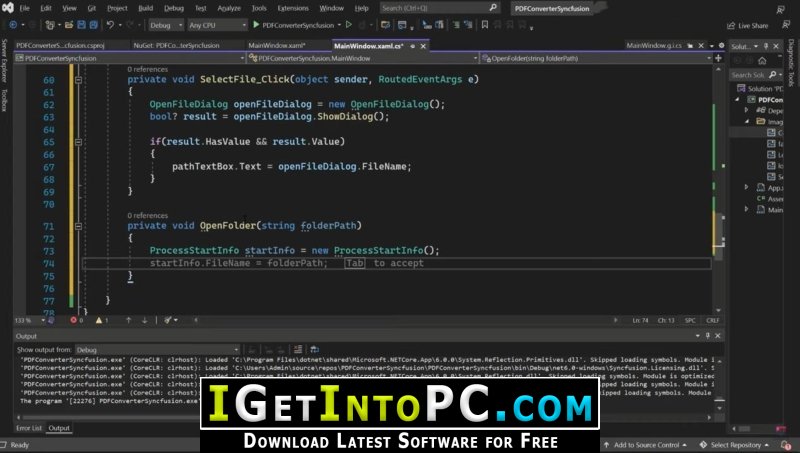Switch to the Error List tab
The height and width of the screenshot is (453, 800).
(29, 428)
